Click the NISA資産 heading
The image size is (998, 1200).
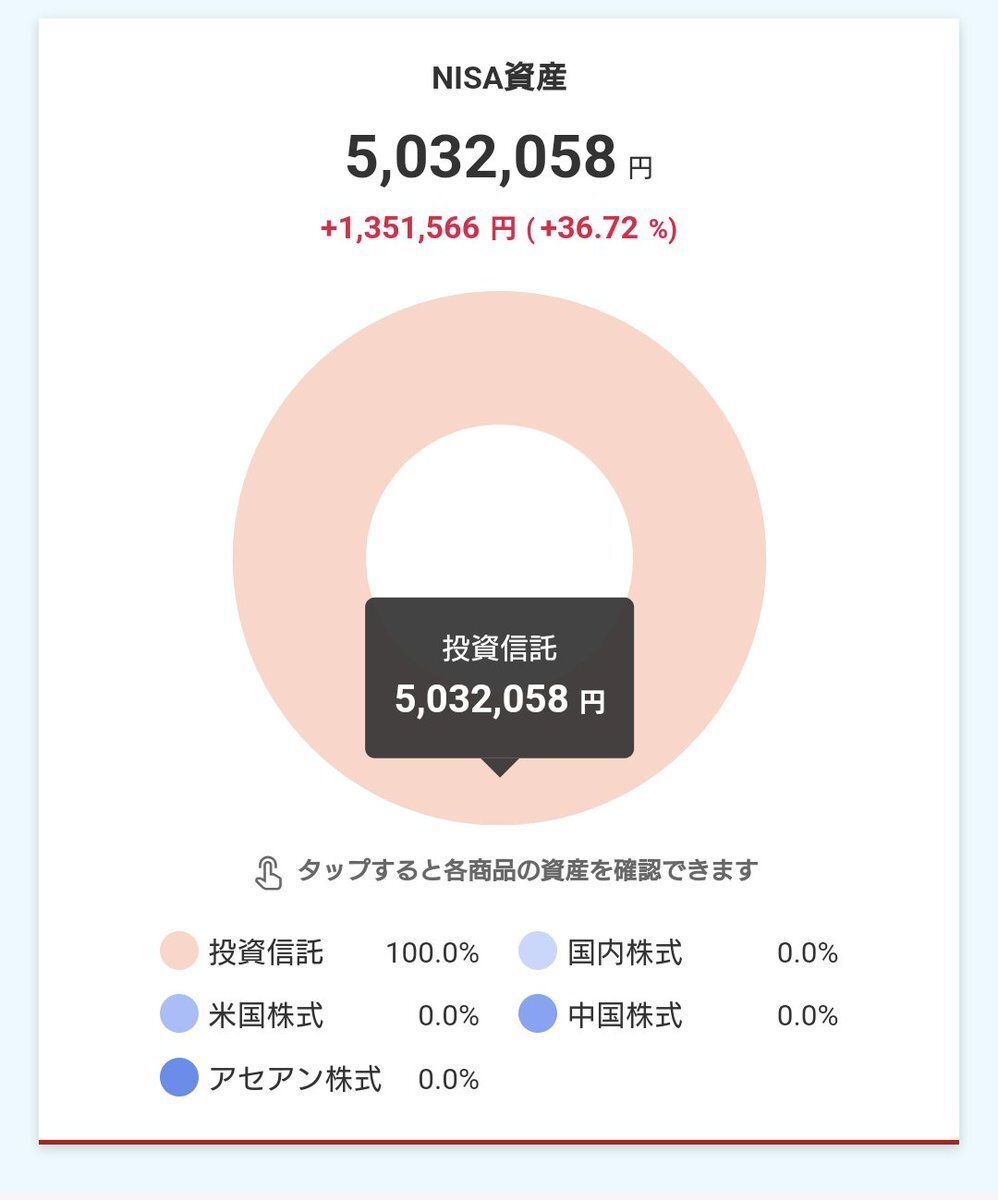pos(499,78)
